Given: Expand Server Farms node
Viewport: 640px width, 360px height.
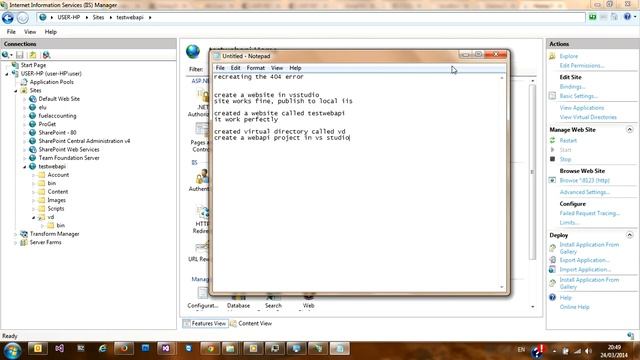Looking at the screenshot, I should pos(16,242).
